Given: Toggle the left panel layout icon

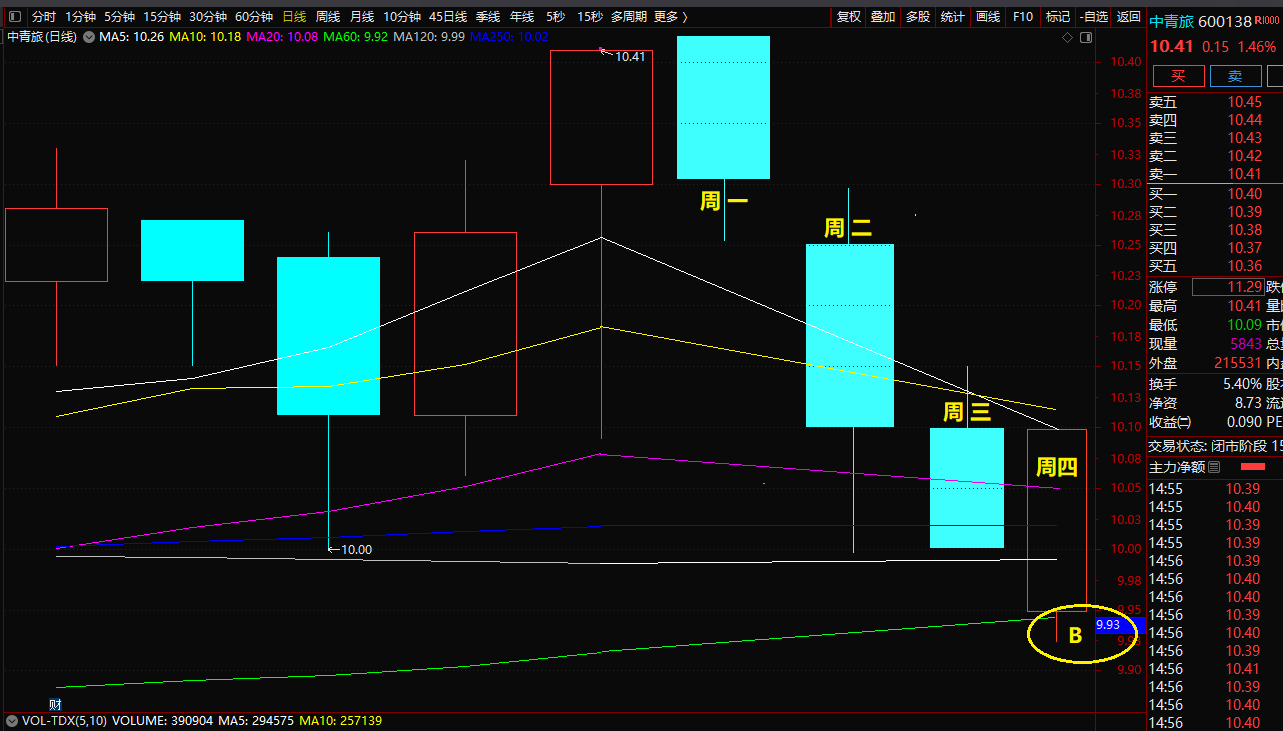Looking at the screenshot, I should click(x=14, y=17).
